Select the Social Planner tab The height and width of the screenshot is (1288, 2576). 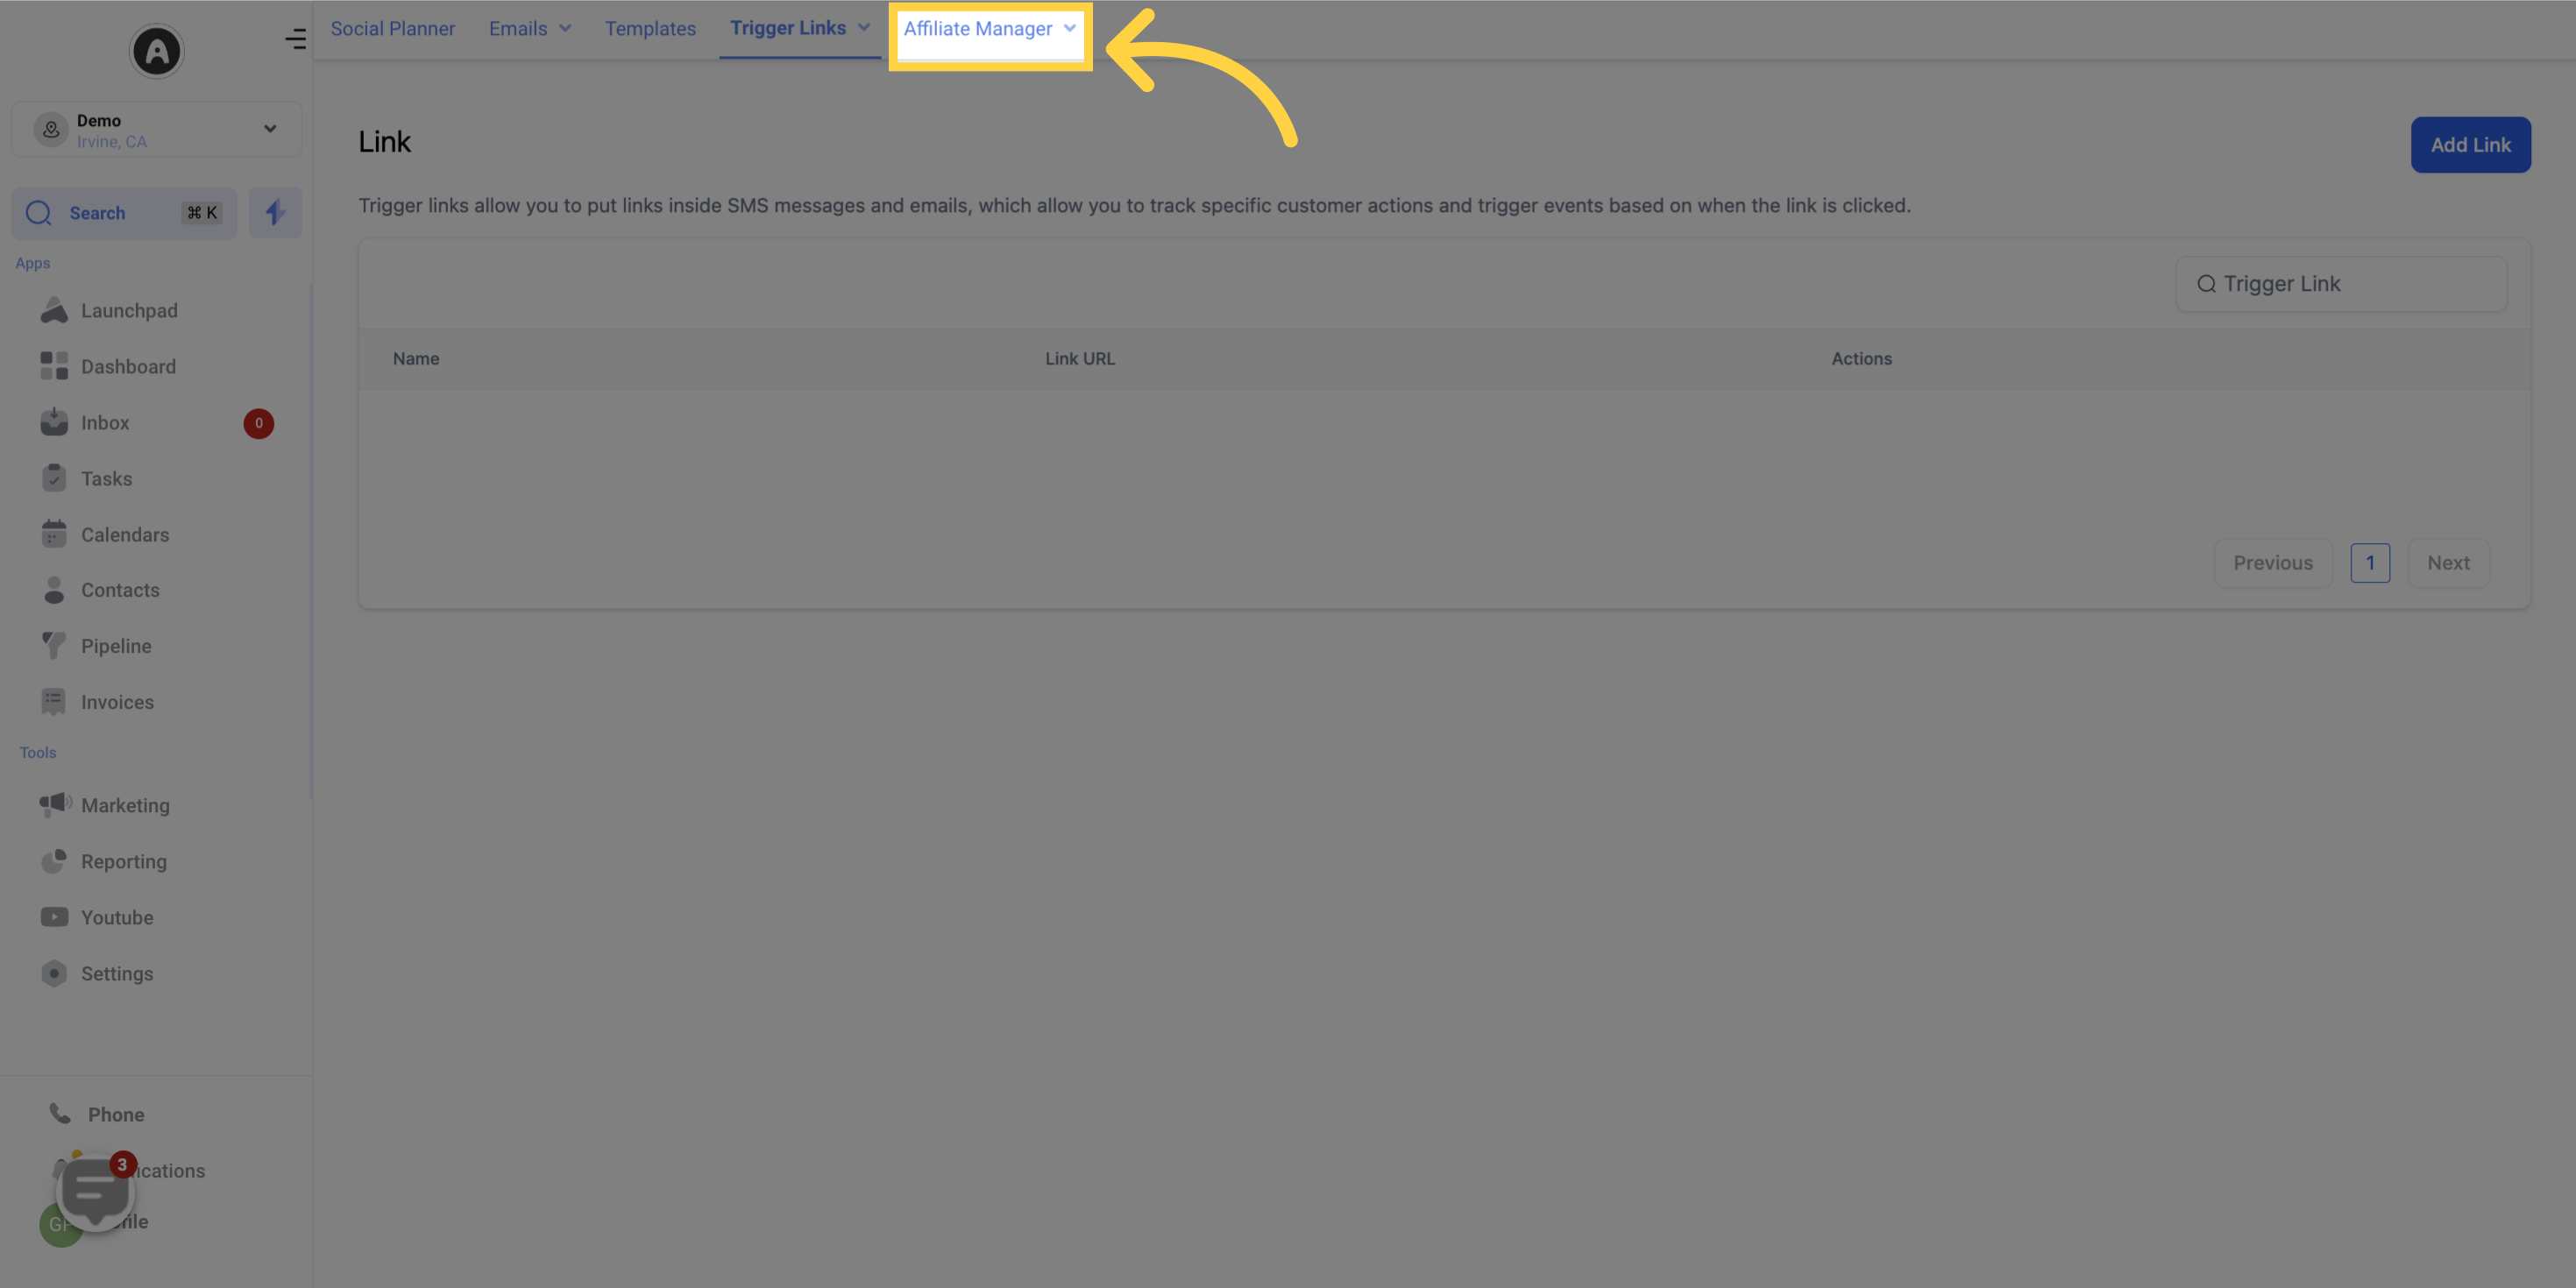point(393,28)
